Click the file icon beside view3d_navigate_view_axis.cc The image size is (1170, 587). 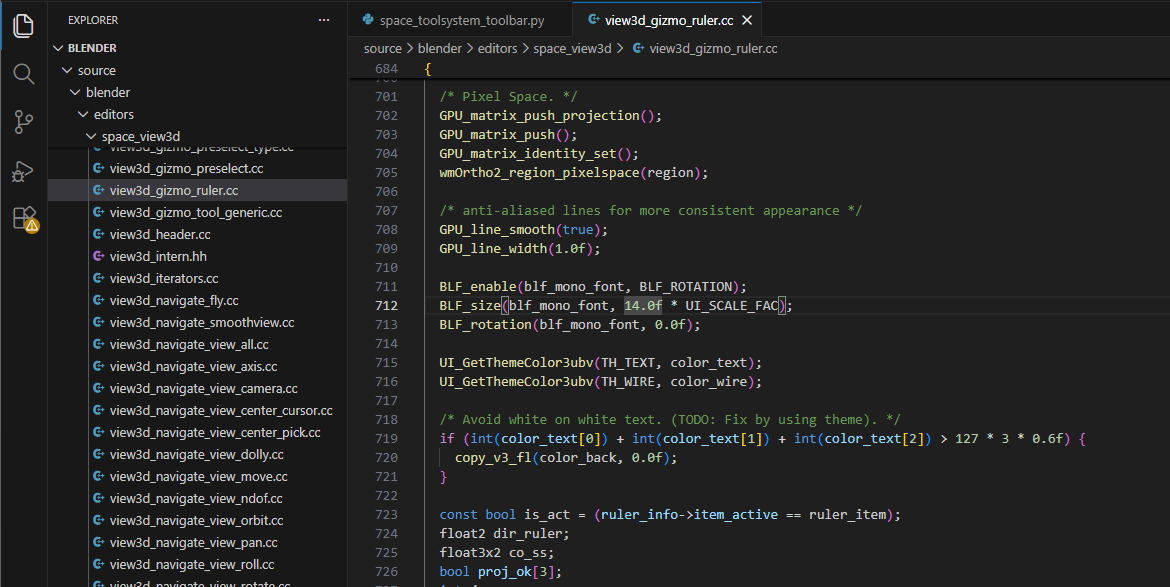point(98,366)
